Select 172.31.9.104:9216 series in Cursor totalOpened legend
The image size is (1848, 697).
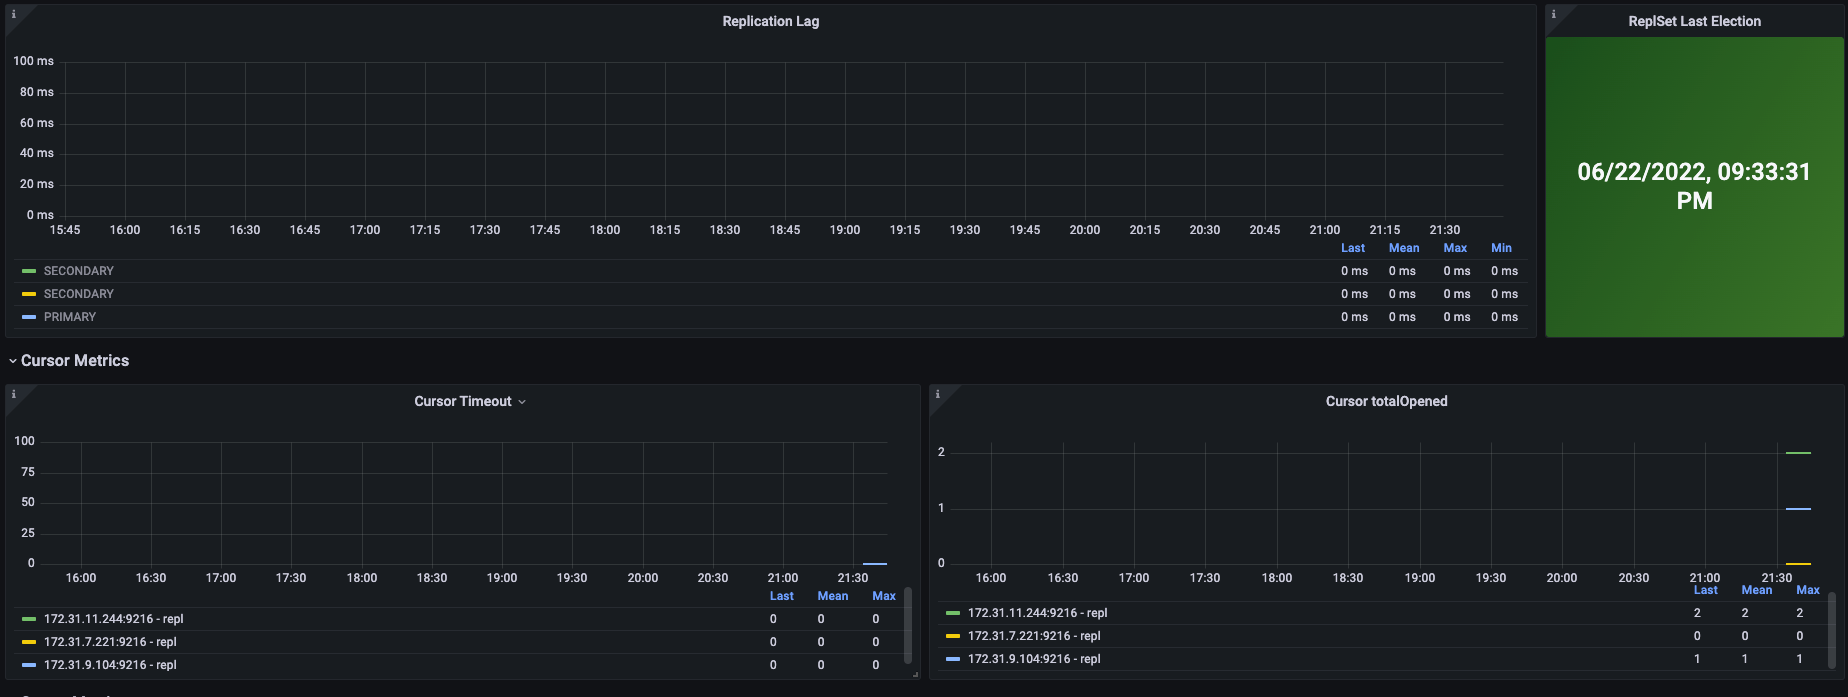pos(1033,659)
